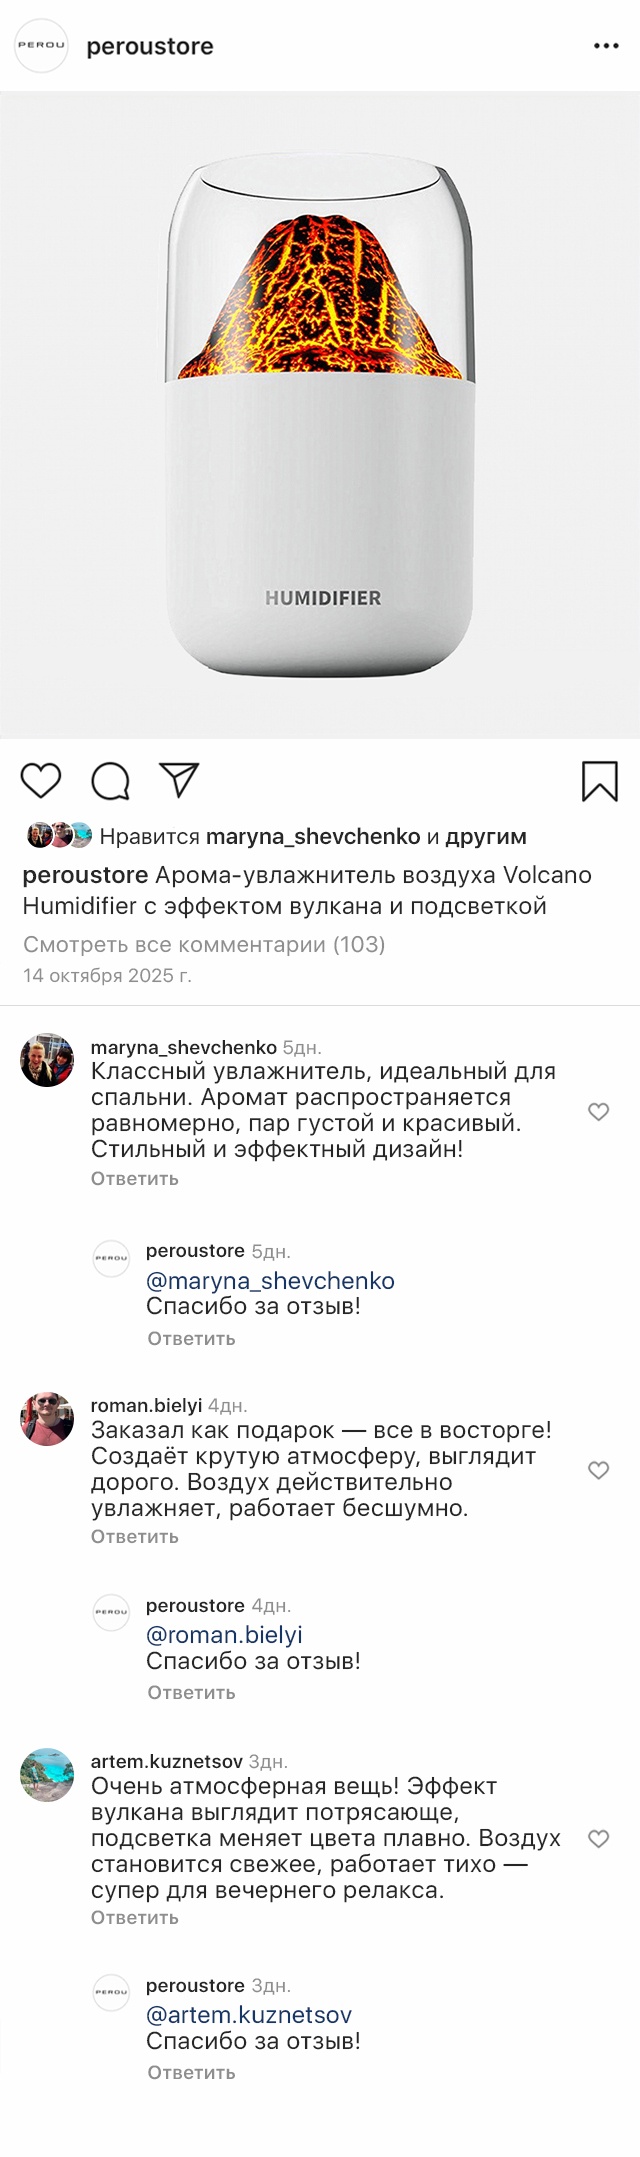640x2157 pixels.
Task: Open maryna_shevchenko's avatar in comments
Action: click(x=47, y=1060)
